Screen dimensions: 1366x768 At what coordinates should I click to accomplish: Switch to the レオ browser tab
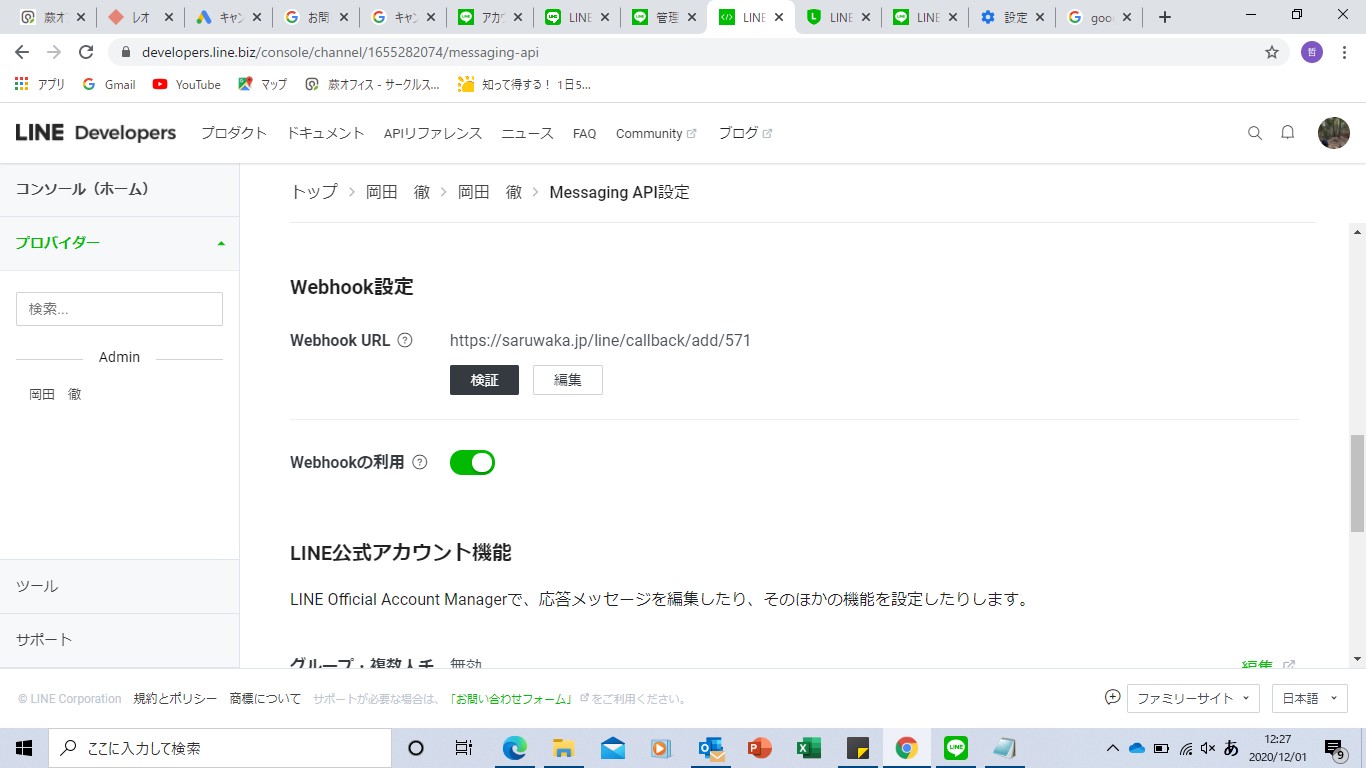point(141,17)
